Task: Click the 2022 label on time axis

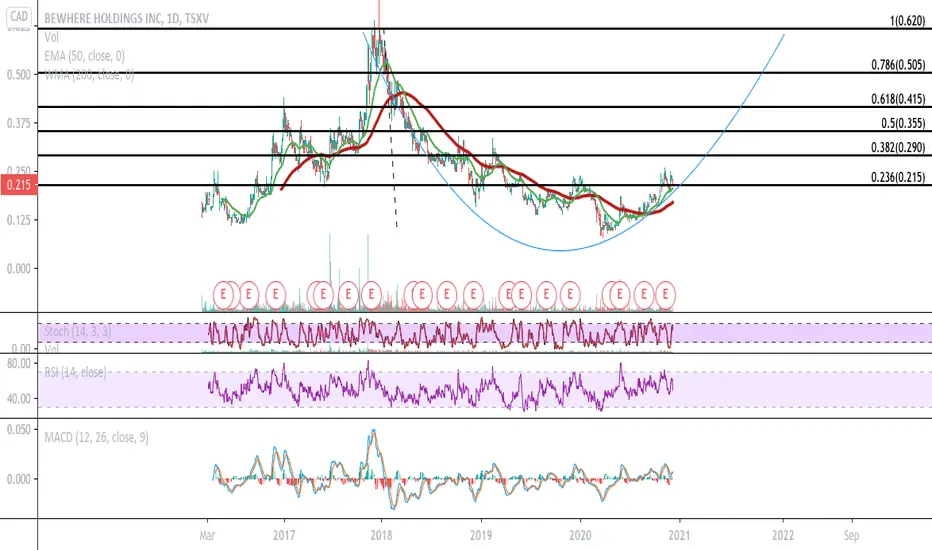Action: [x=783, y=535]
